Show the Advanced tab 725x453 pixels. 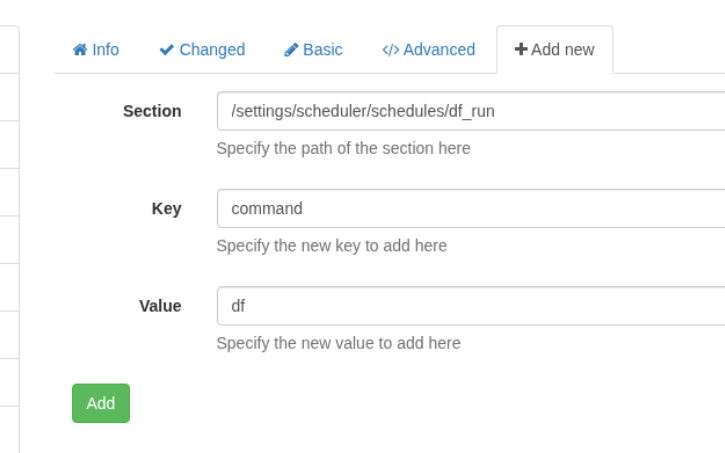(428, 50)
